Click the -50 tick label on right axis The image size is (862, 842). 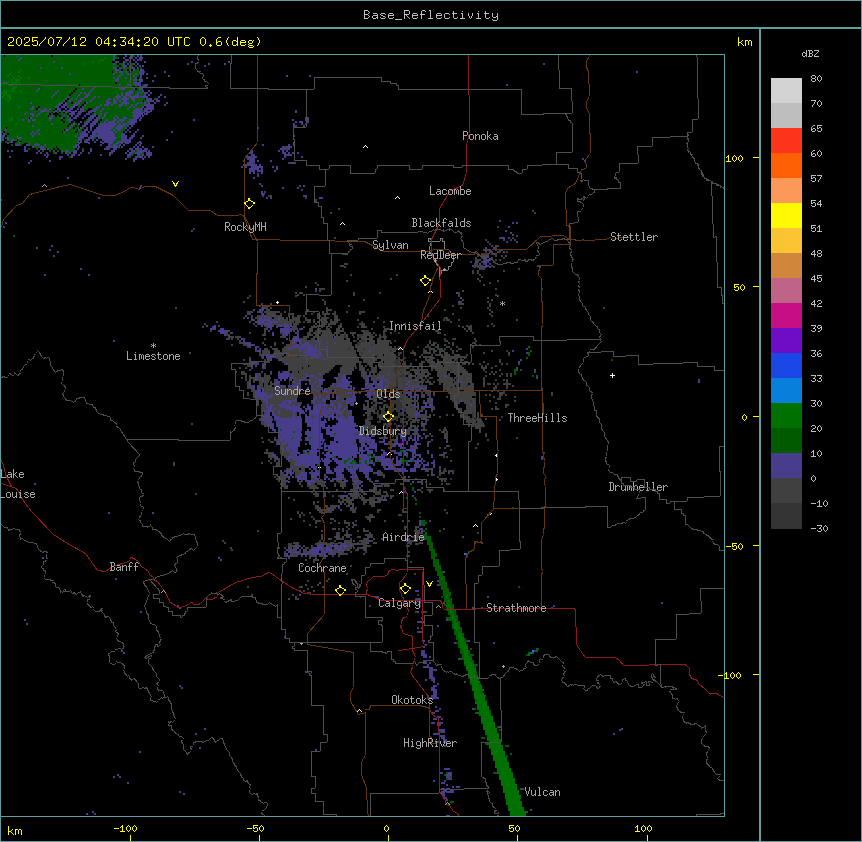(x=734, y=546)
